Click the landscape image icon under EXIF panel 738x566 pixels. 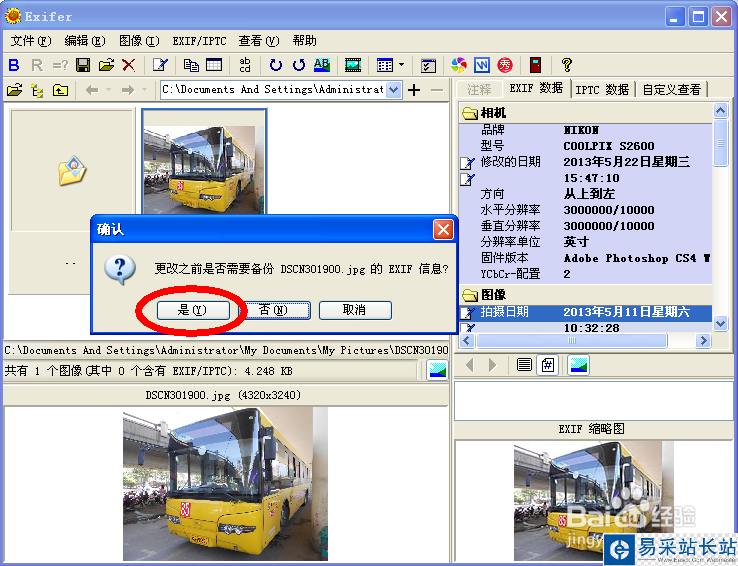pyautogui.click(x=578, y=365)
